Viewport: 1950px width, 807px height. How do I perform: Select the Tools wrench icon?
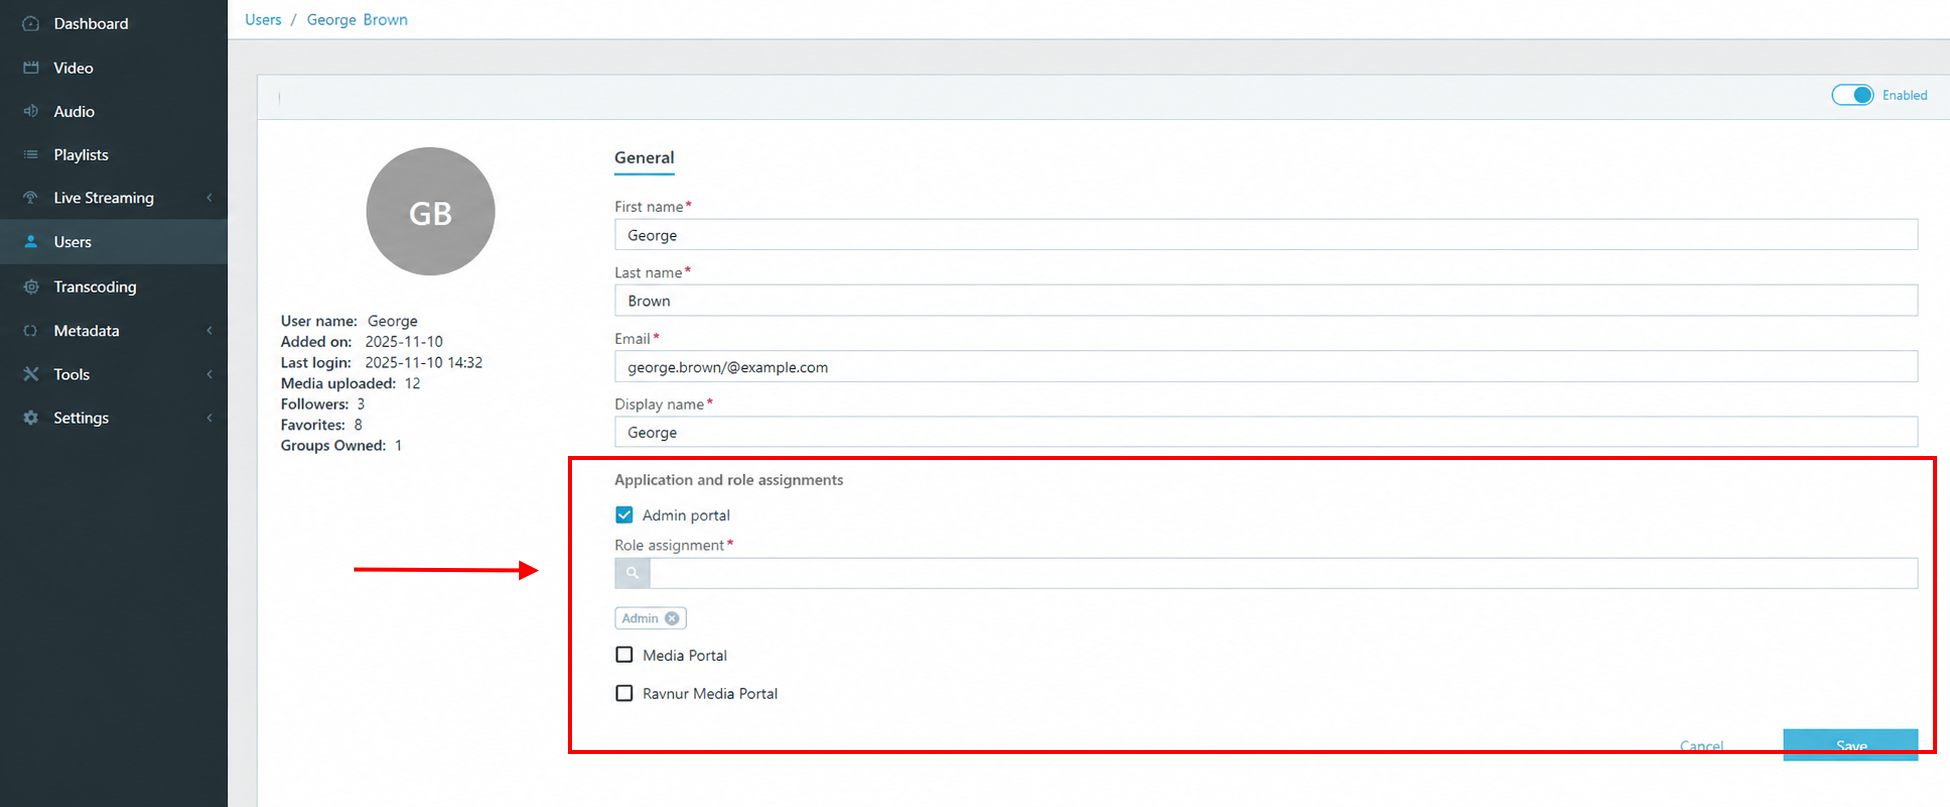click(31, 374)
